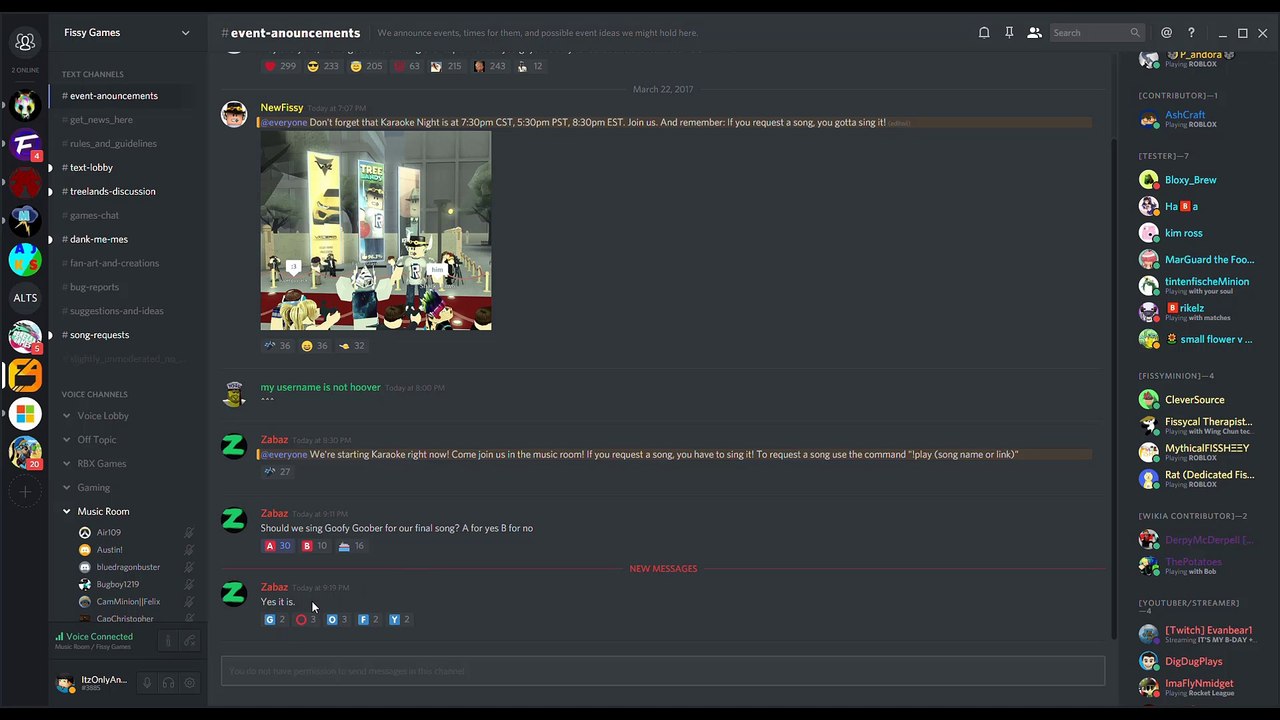Toggle the member list icon
This screenshot has height=720, width=1280.
point(1034,33)
